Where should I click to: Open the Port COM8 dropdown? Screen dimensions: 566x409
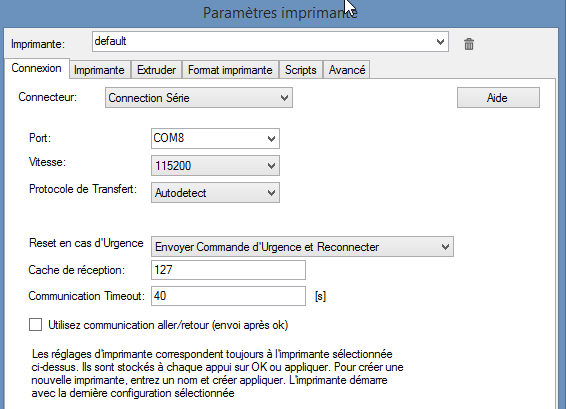215,138
